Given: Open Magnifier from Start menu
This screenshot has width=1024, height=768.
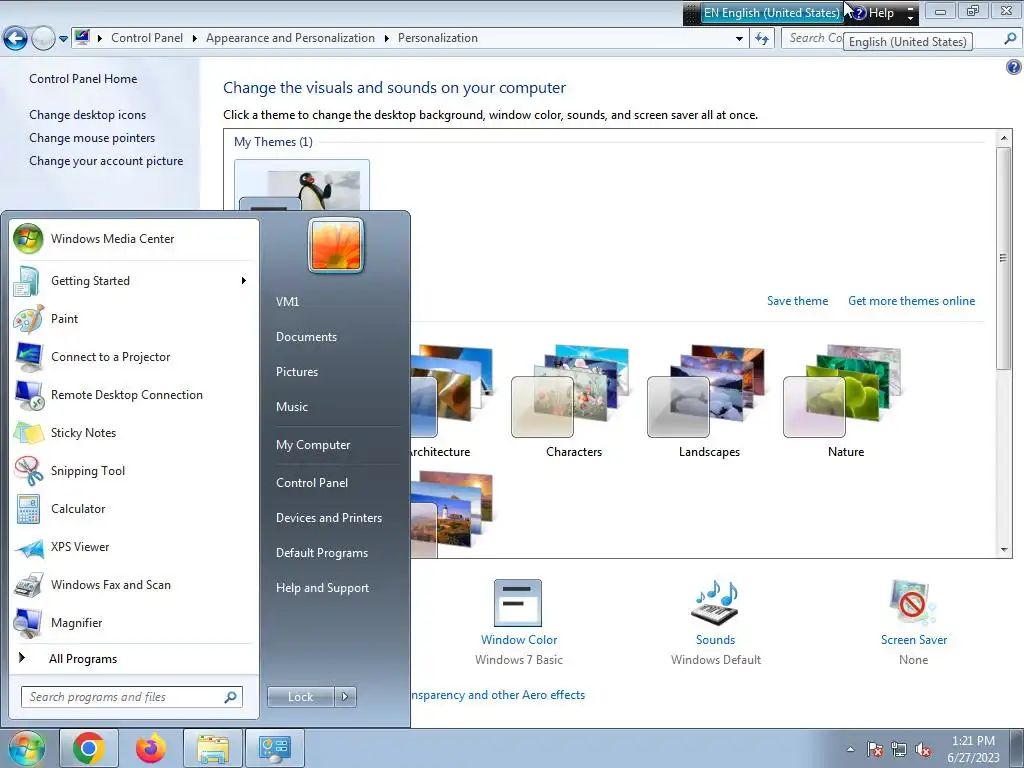Looking at the screenshot, I should point(134,622).
